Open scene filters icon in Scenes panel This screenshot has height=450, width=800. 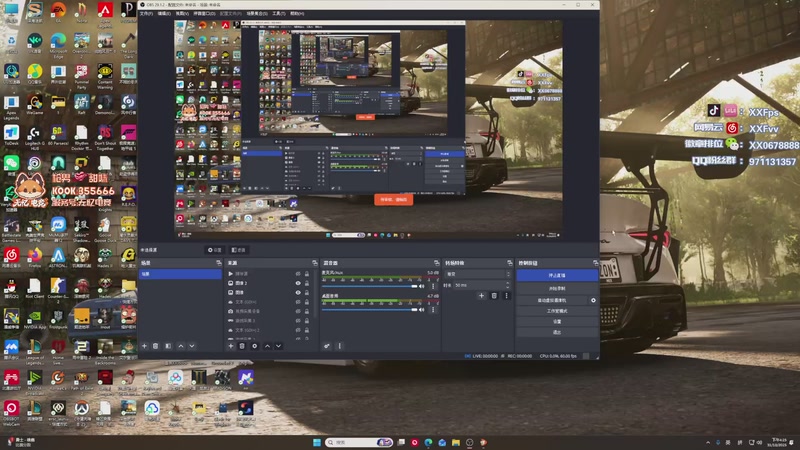168,346
